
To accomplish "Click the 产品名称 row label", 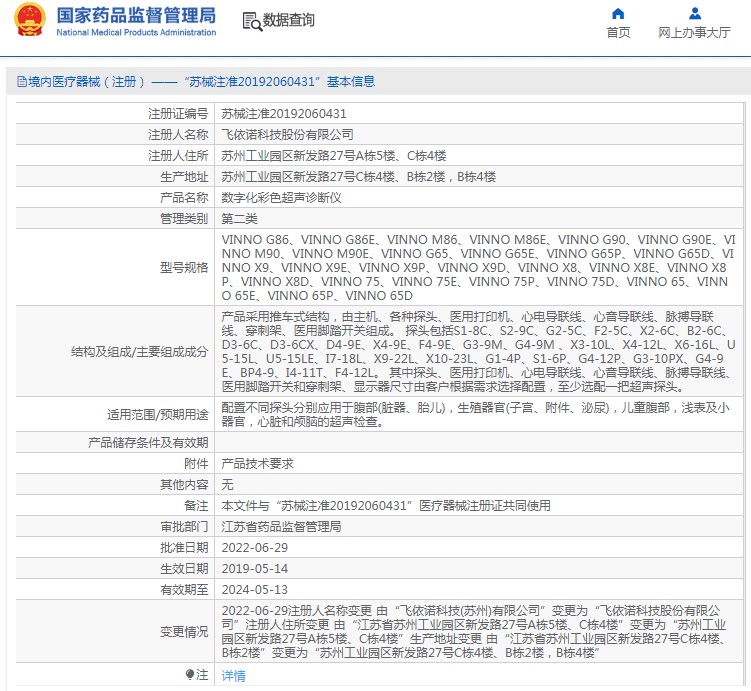I will [184, 198].
